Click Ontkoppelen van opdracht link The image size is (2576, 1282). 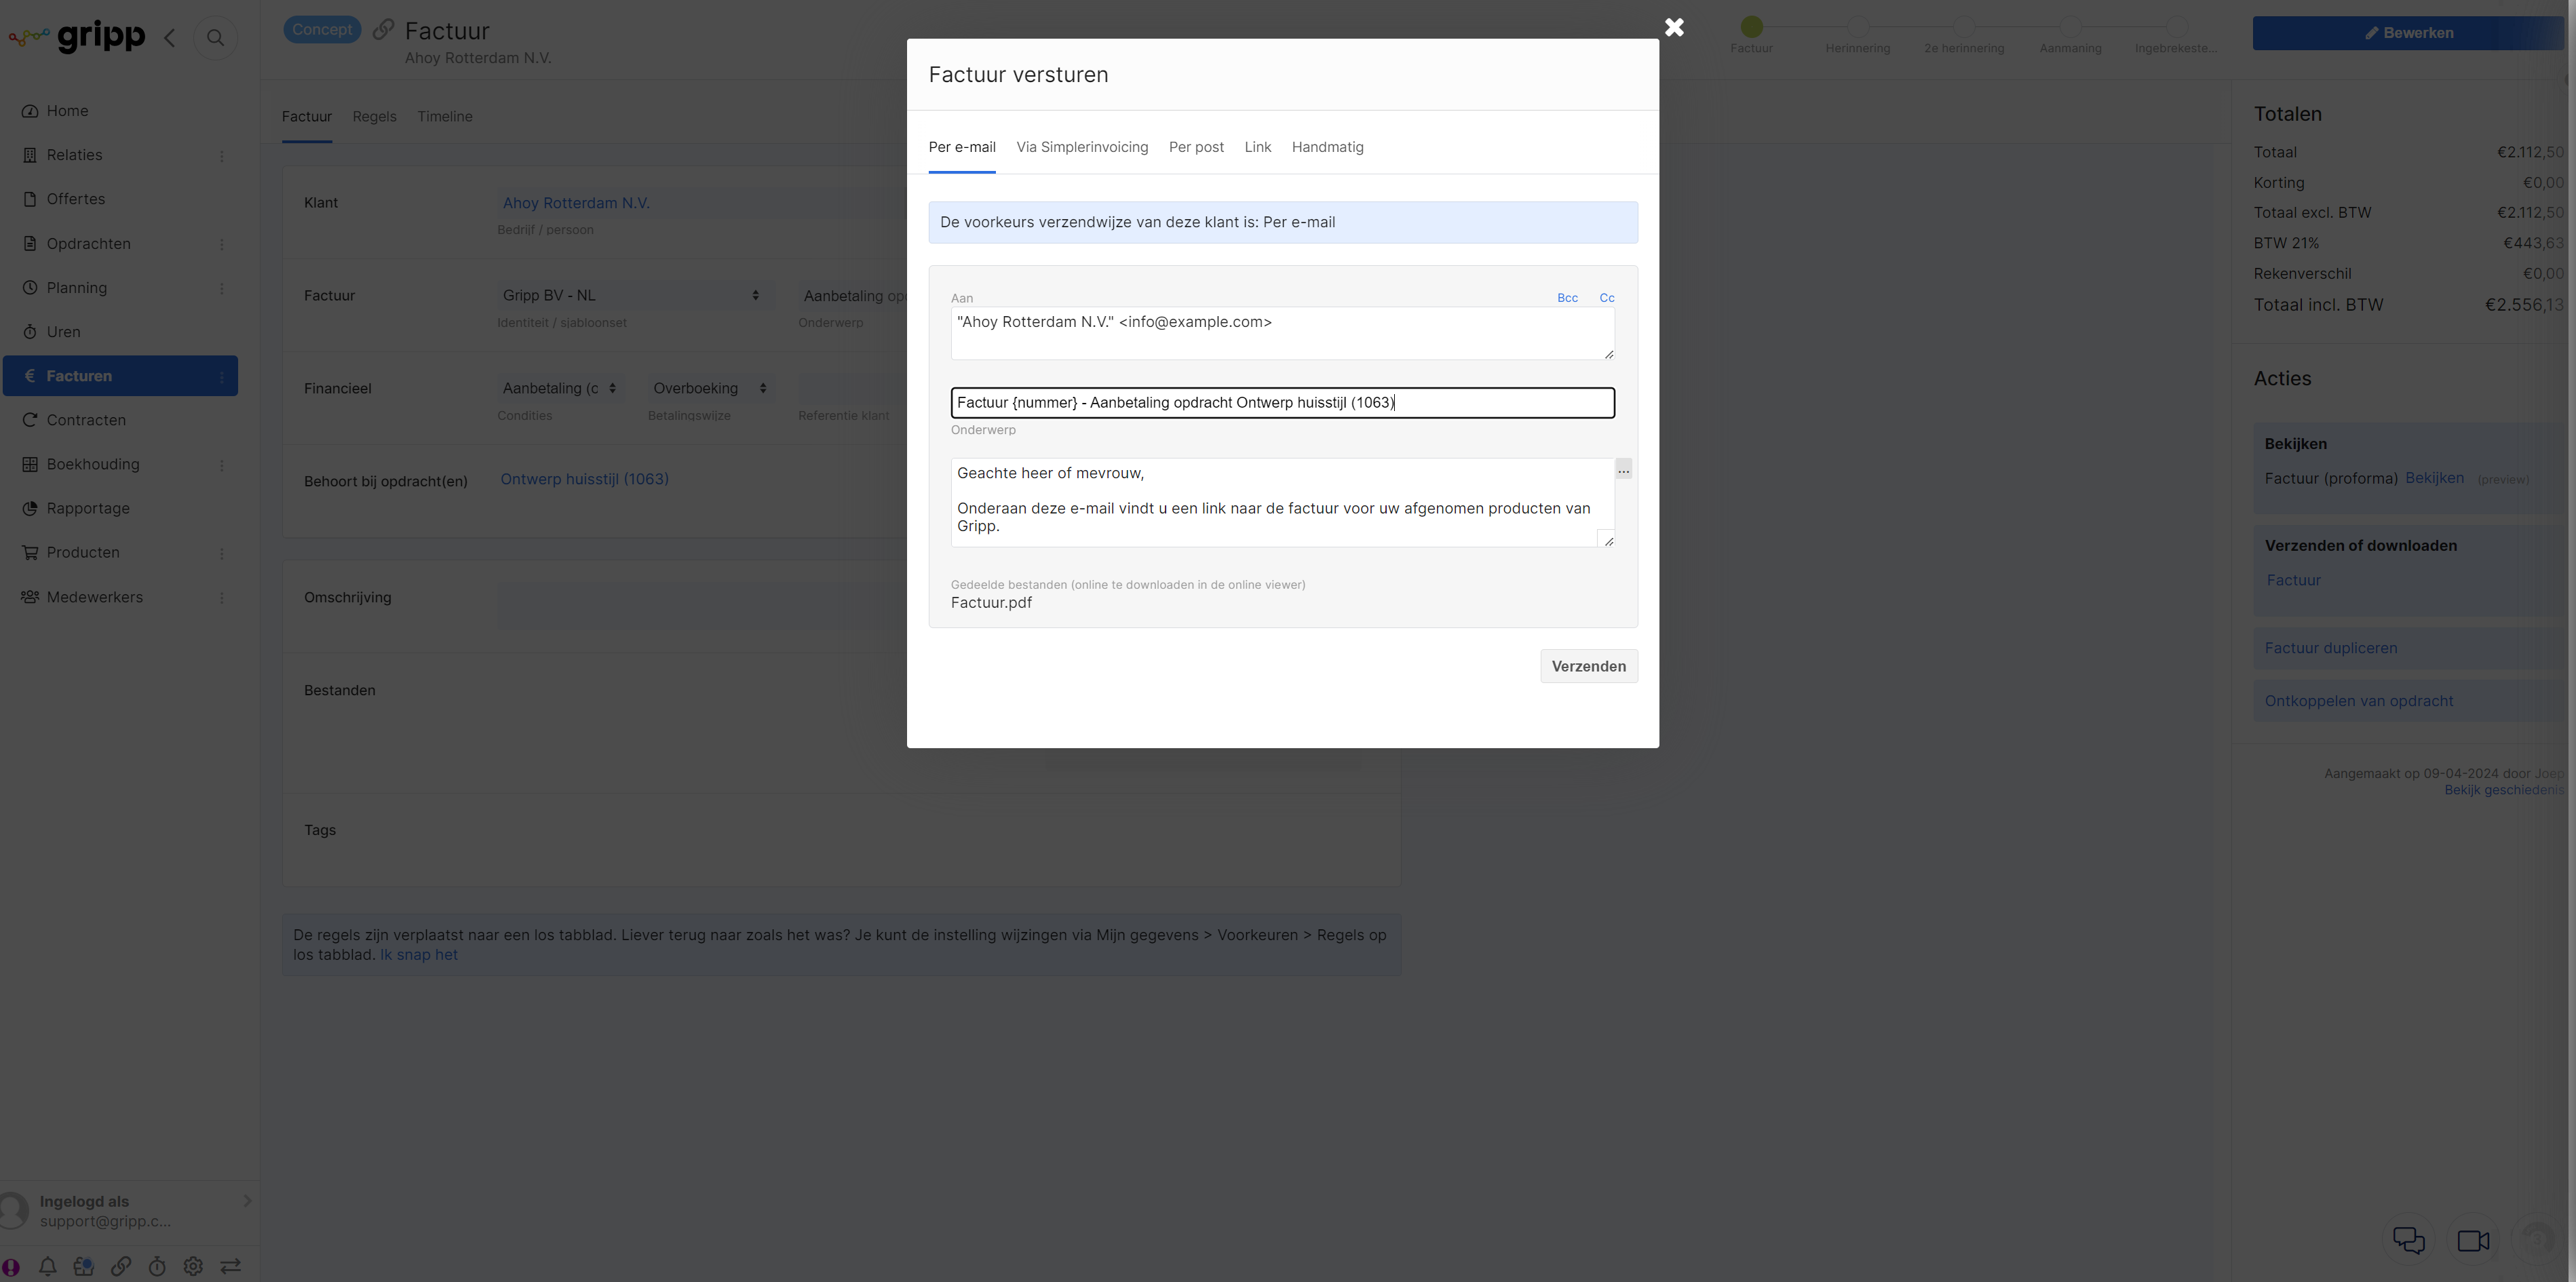point(2358,701)
